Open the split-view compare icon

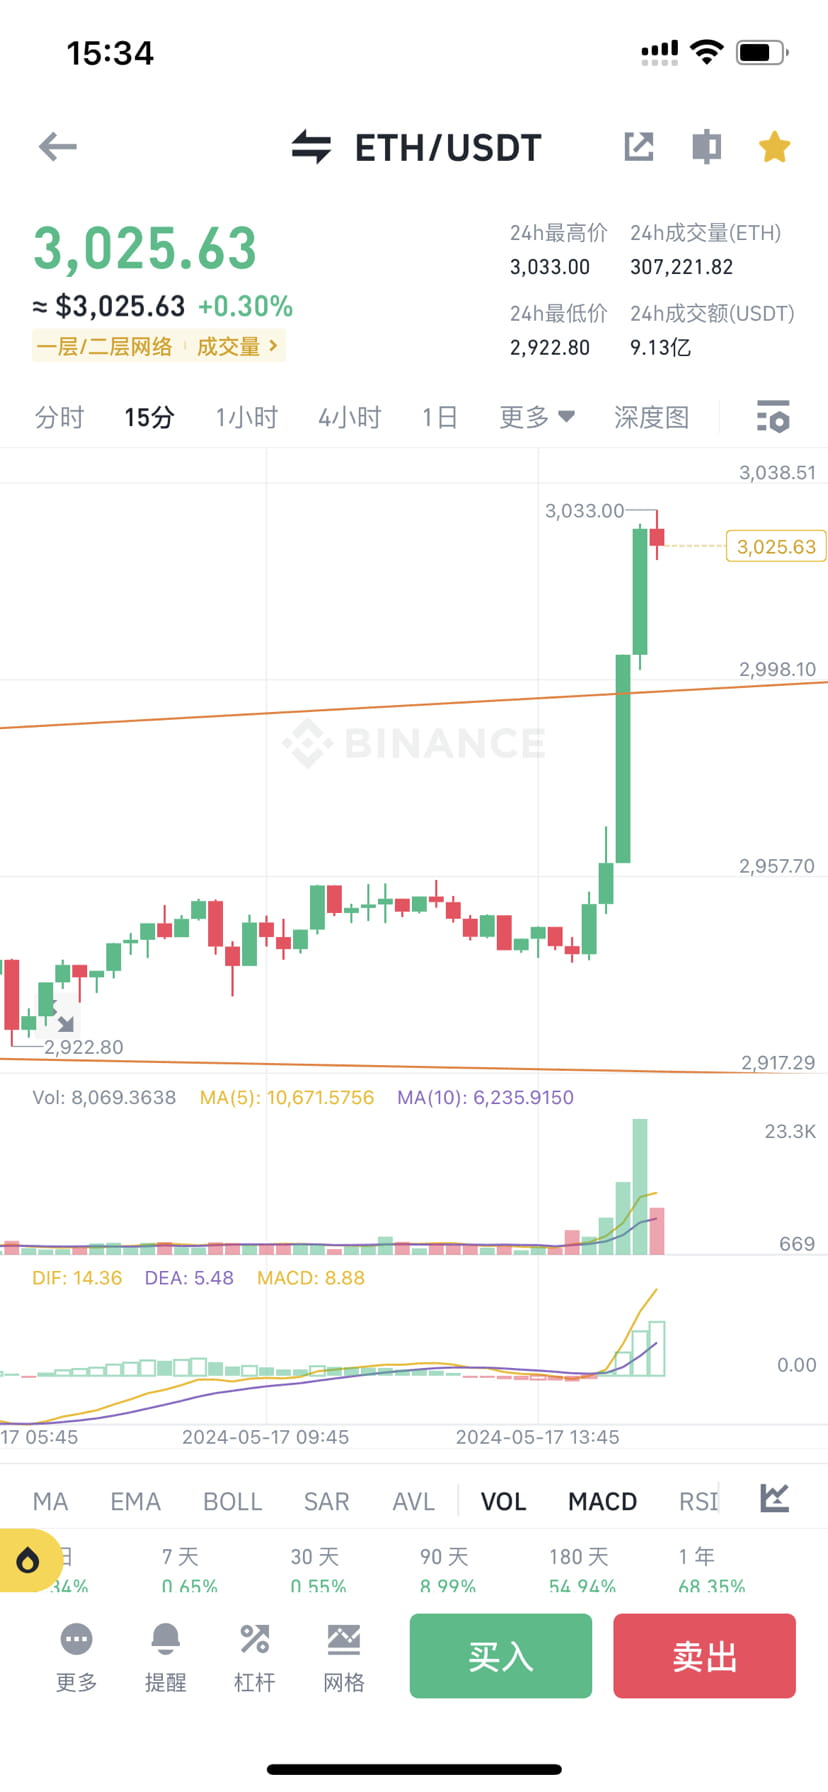[706, 147]
